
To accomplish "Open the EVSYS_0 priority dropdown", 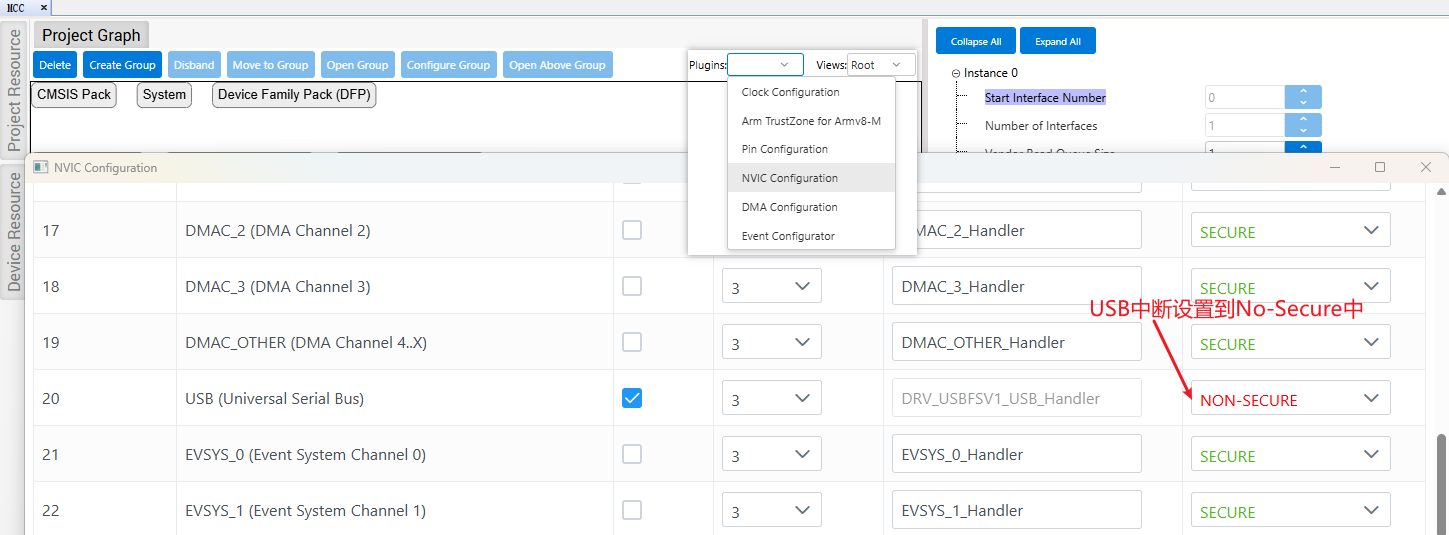I will (x=772, y=454).
